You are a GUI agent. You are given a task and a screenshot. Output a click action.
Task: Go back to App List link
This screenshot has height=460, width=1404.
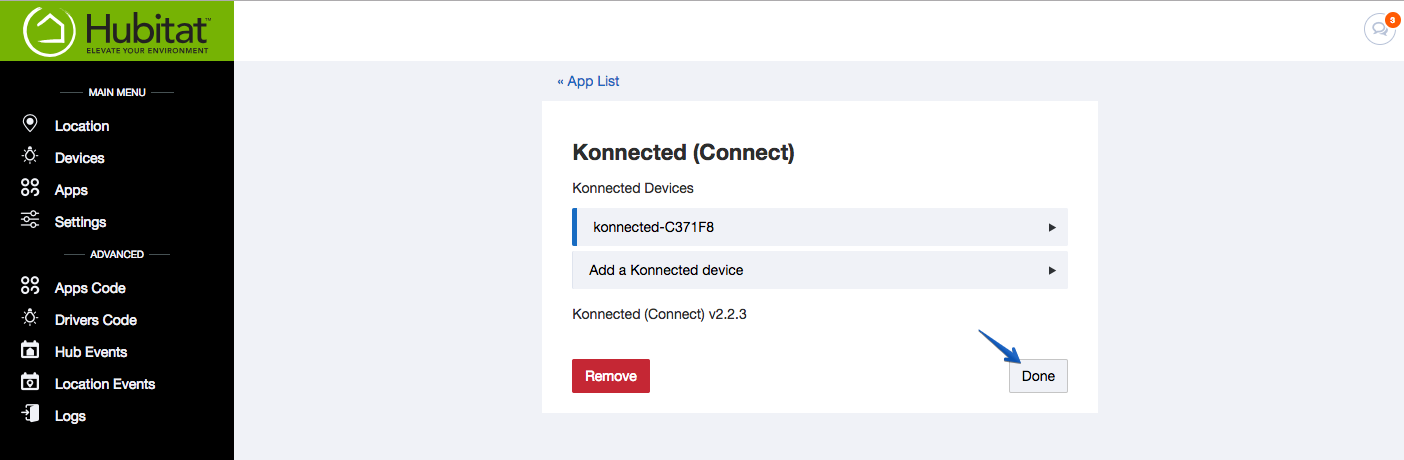[x=588, y=81]
